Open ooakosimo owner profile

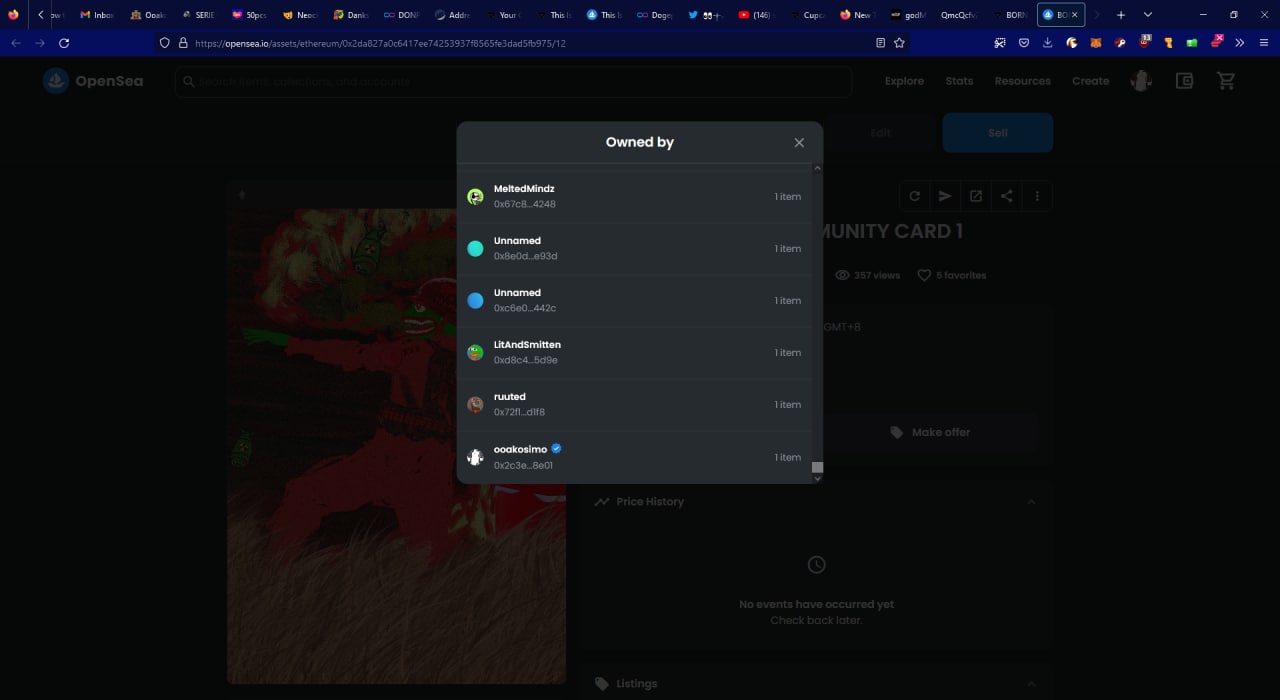point(520,449)
